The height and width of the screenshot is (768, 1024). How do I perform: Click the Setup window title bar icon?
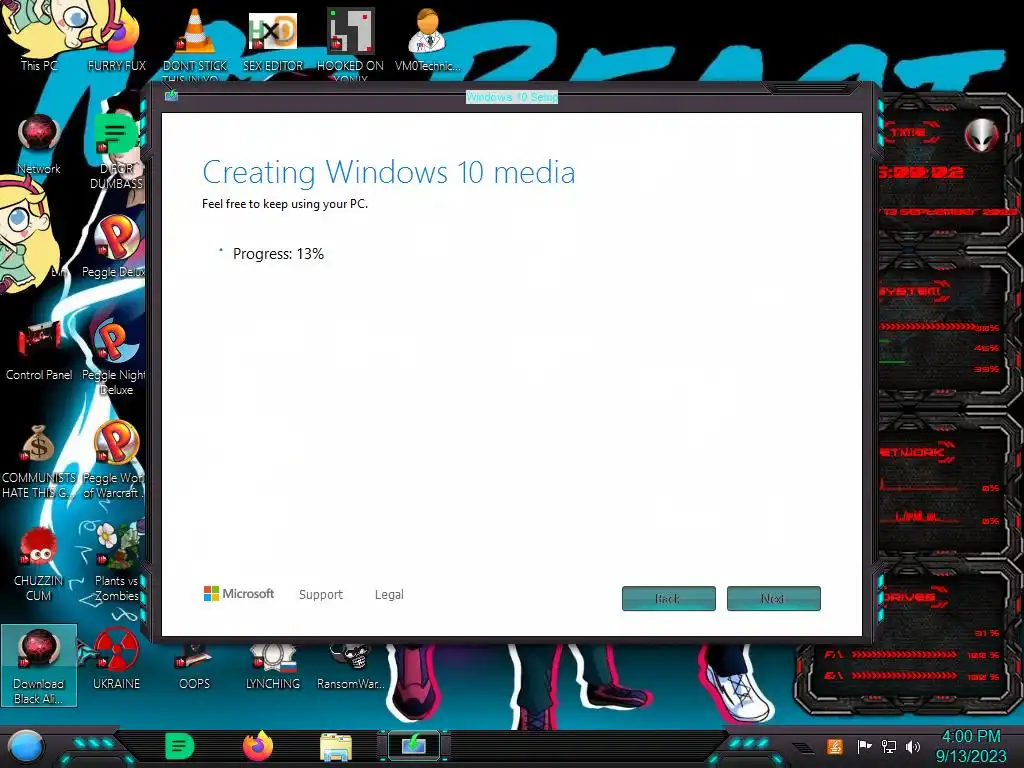tap(171, 95)
